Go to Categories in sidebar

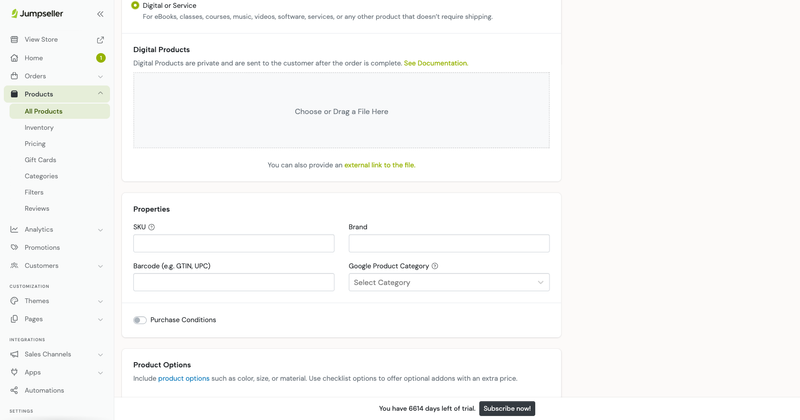41,176
